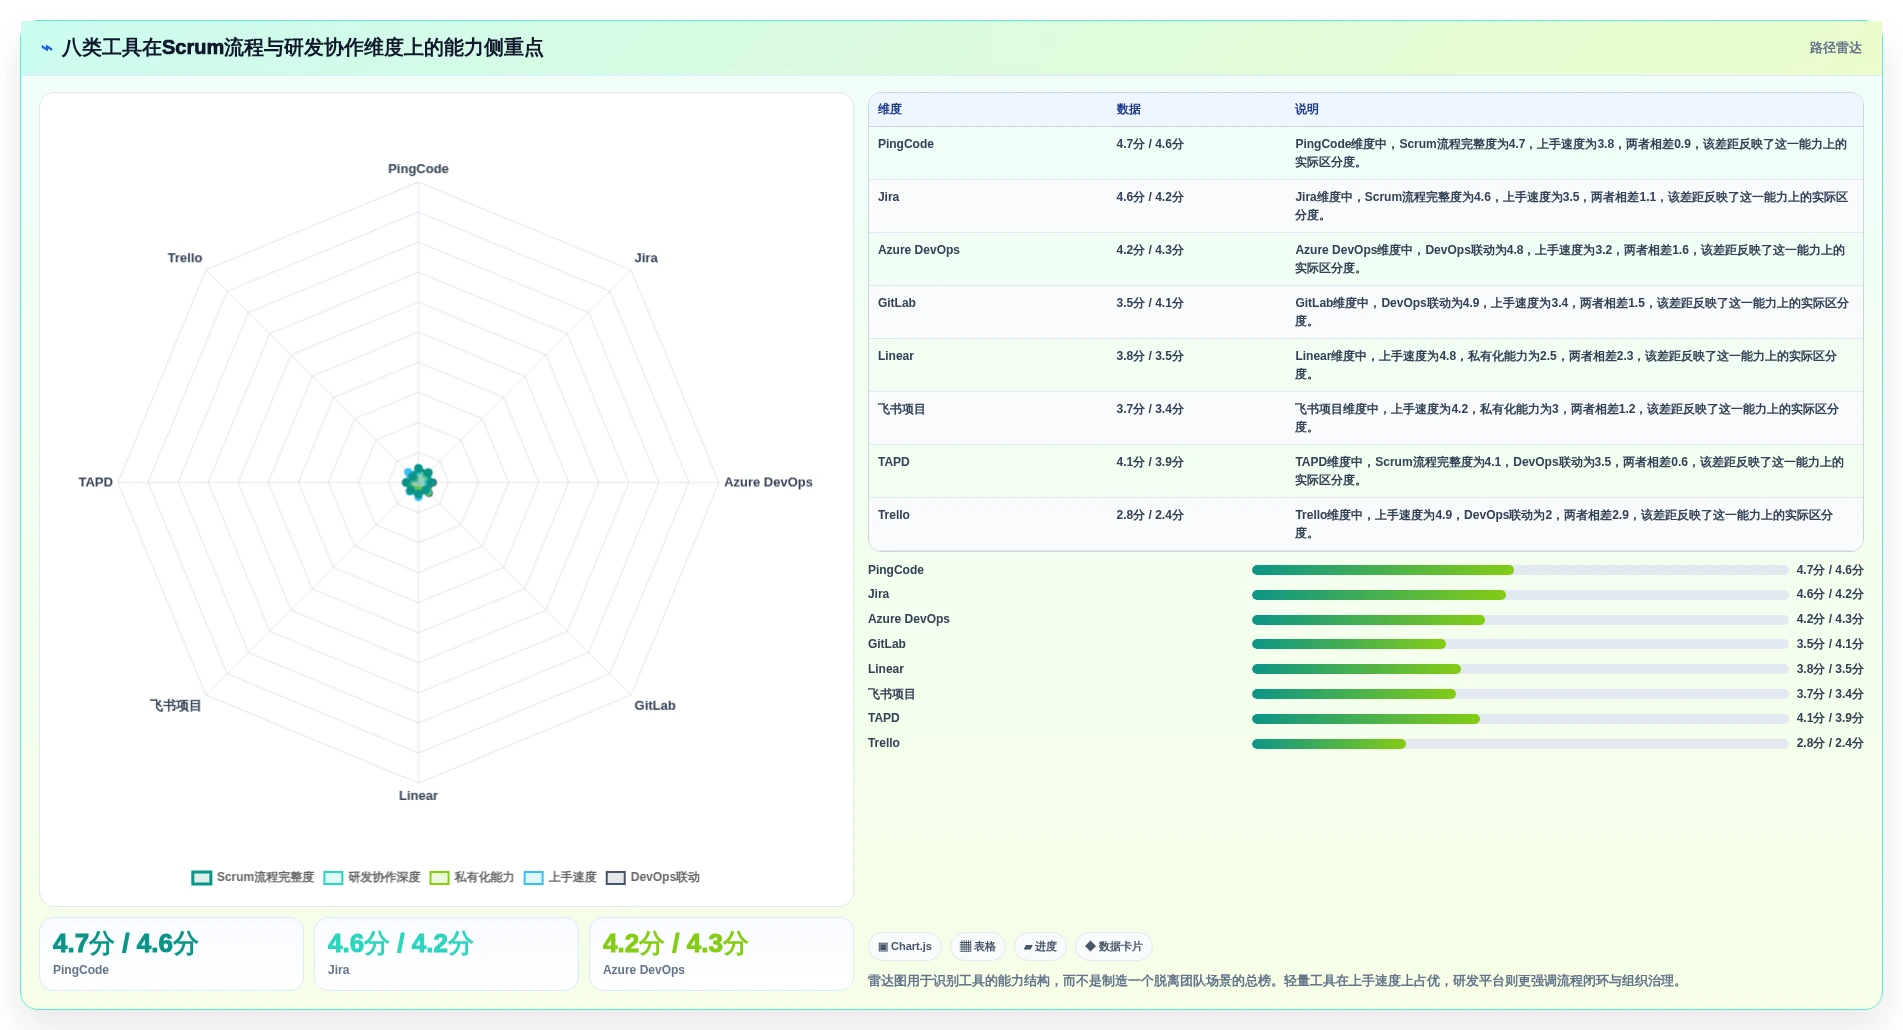
Task: Click the blue icon beside the dashboard title
Action: click(x=47, y=48)
